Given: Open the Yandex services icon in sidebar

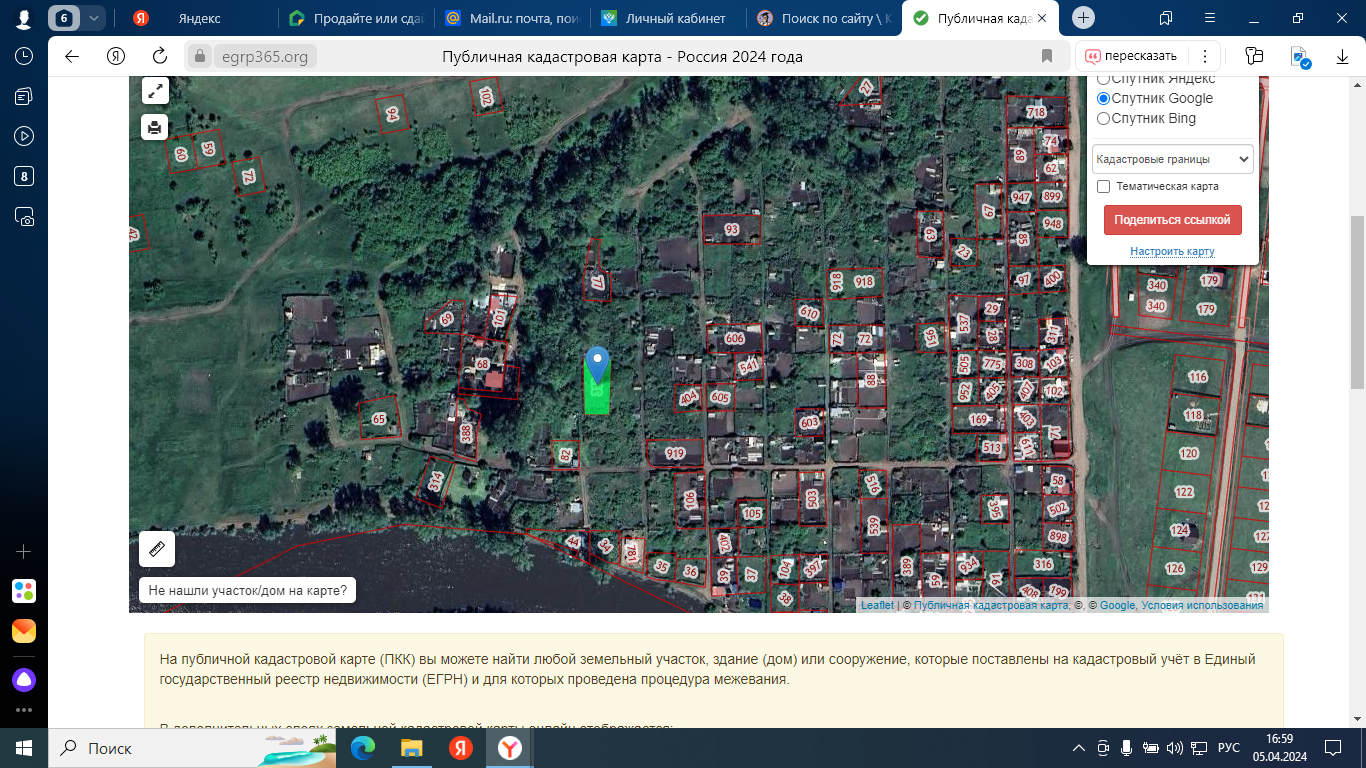Looking at the screenshot, I should click(24, 591).
